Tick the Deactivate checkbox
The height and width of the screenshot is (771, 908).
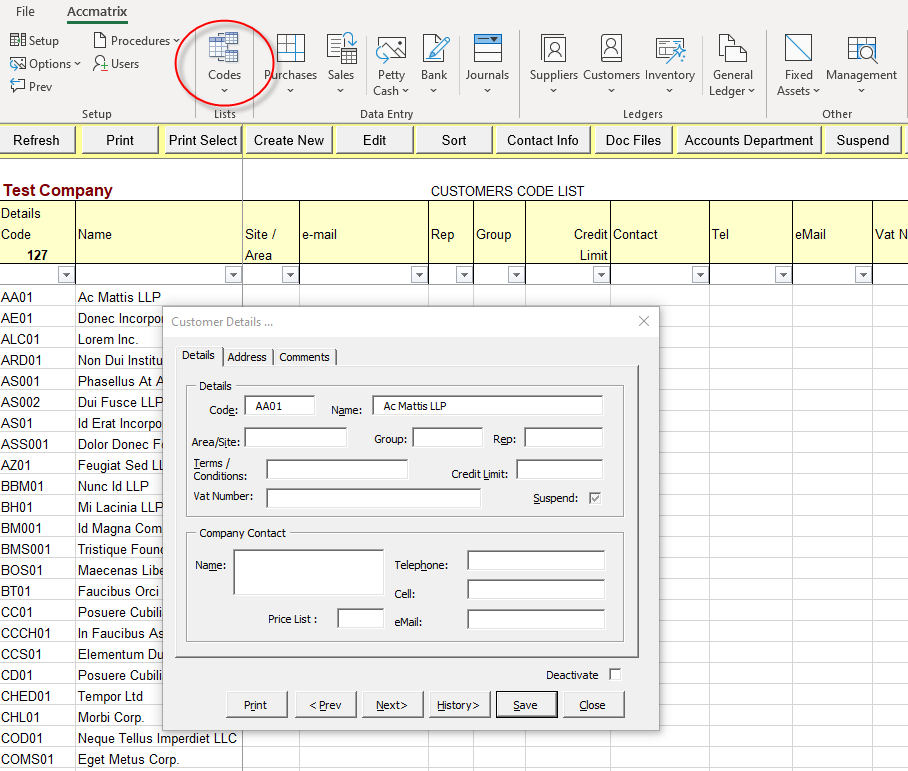tap(615, 675)
